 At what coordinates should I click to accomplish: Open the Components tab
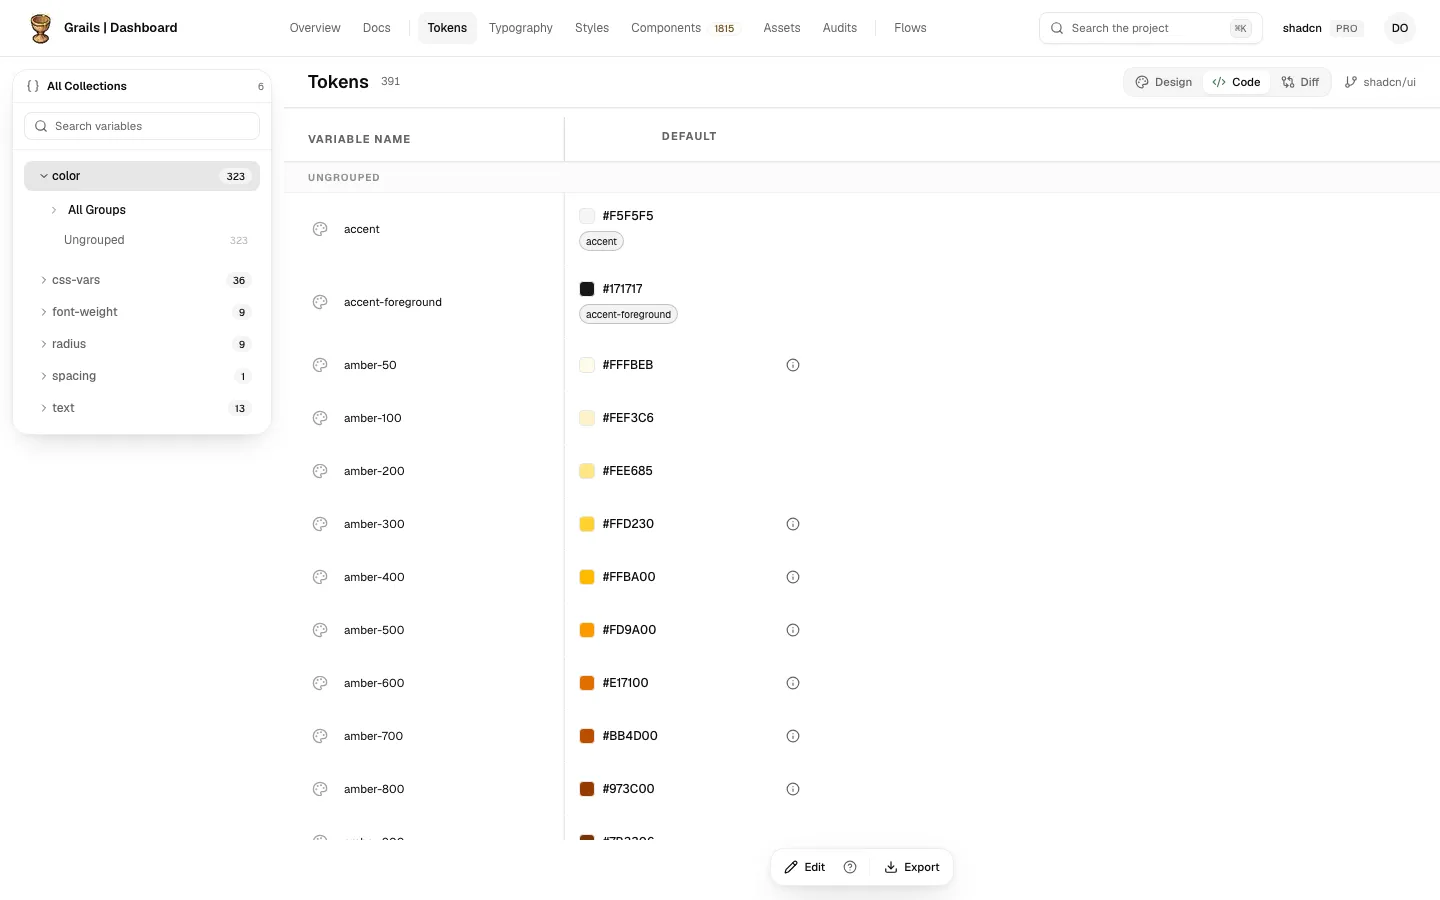[x=683, y=28]
